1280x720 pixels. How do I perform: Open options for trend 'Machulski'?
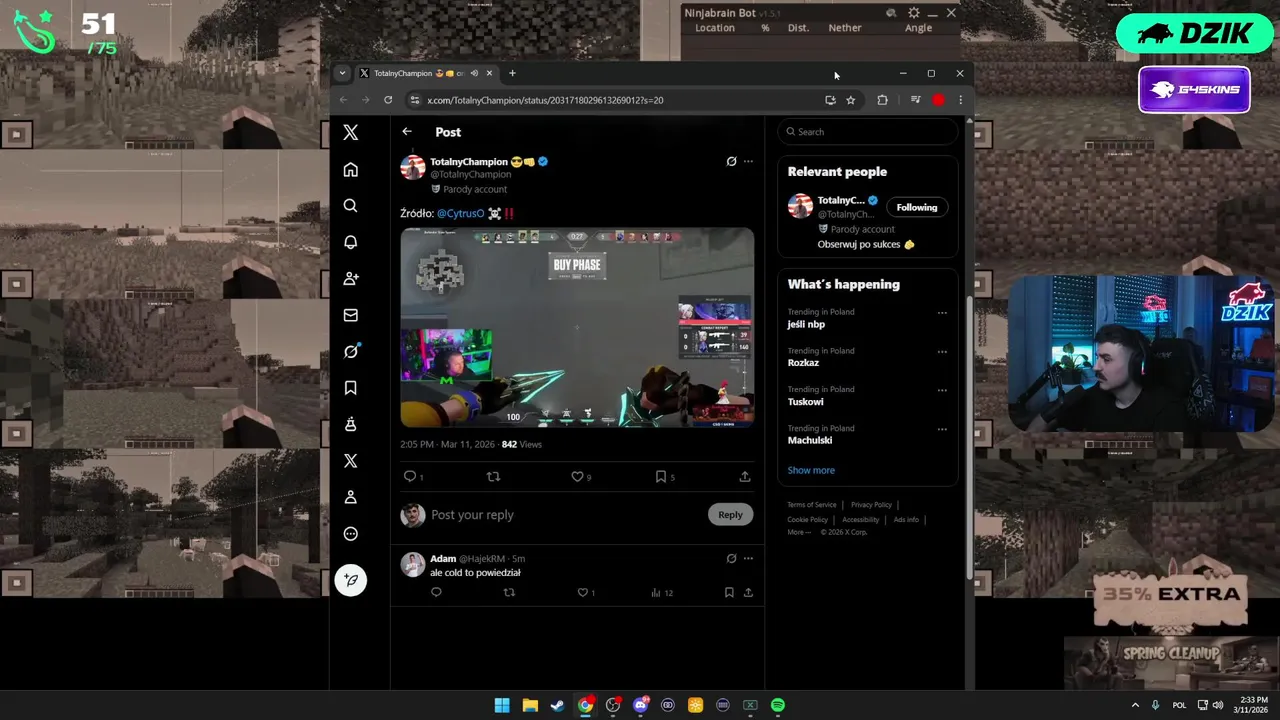942,430
